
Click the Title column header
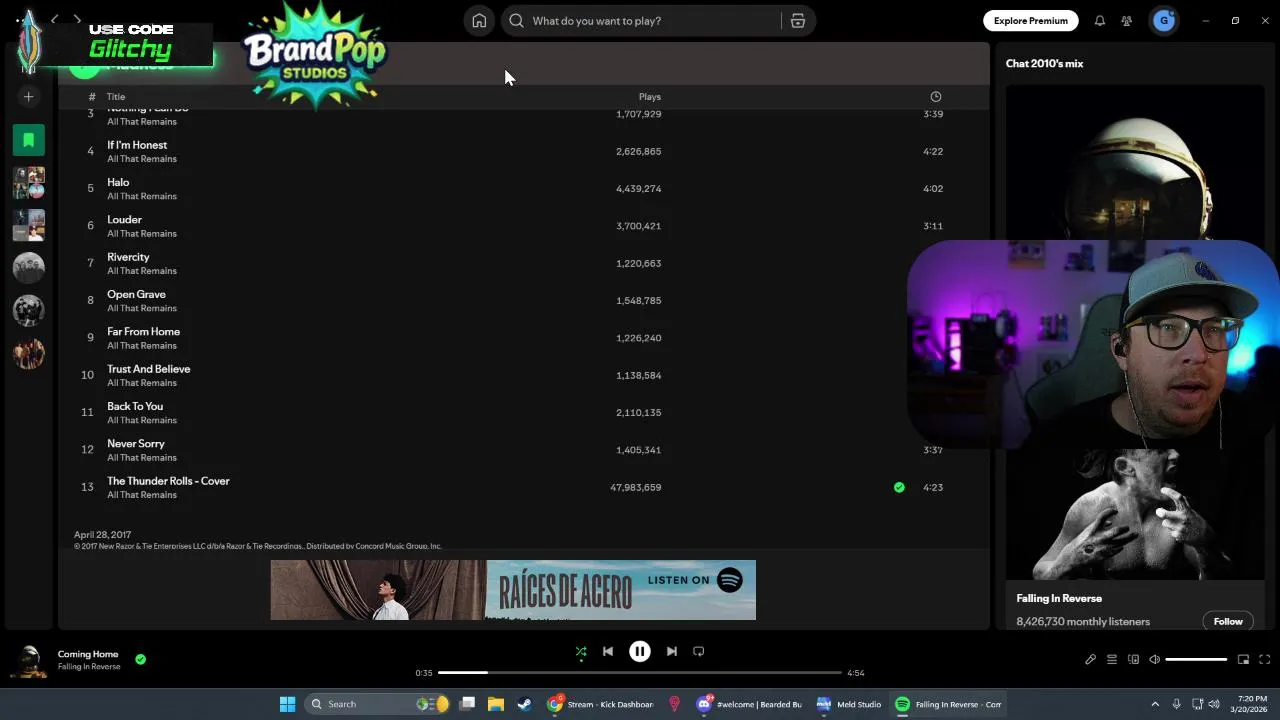(116, 97)
